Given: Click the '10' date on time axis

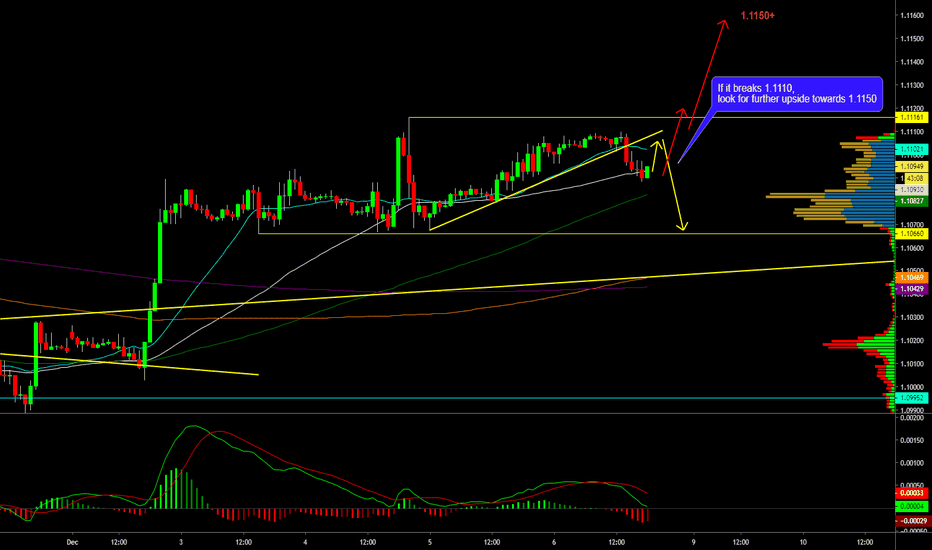Looking at the screenshot, I should [803, 543].
